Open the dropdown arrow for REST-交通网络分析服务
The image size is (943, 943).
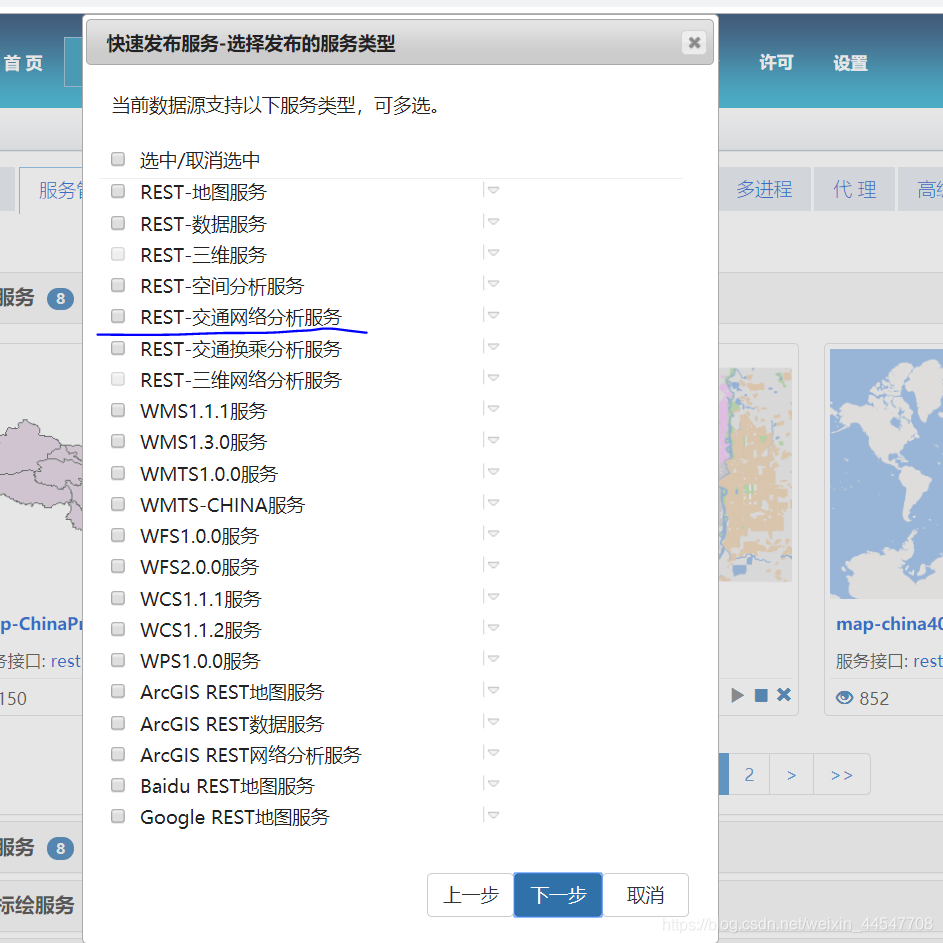point(493,315)
